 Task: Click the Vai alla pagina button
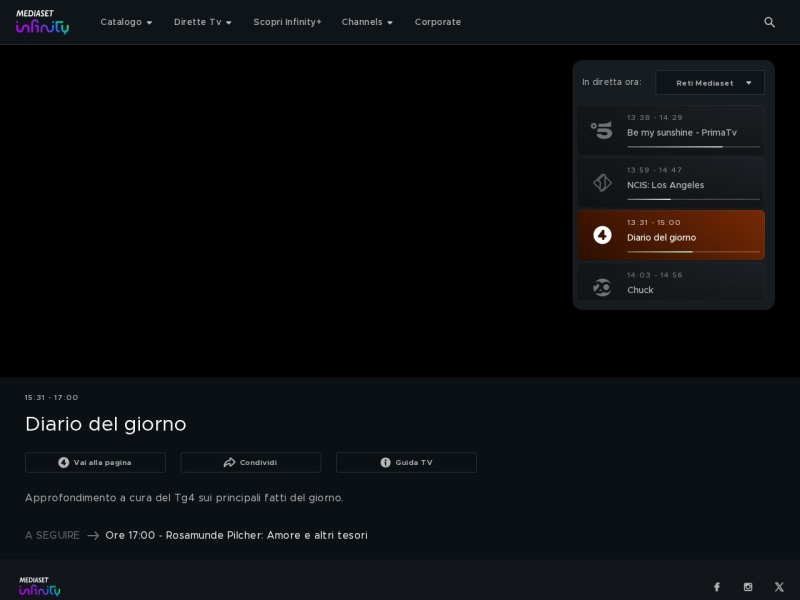point(95,462)
